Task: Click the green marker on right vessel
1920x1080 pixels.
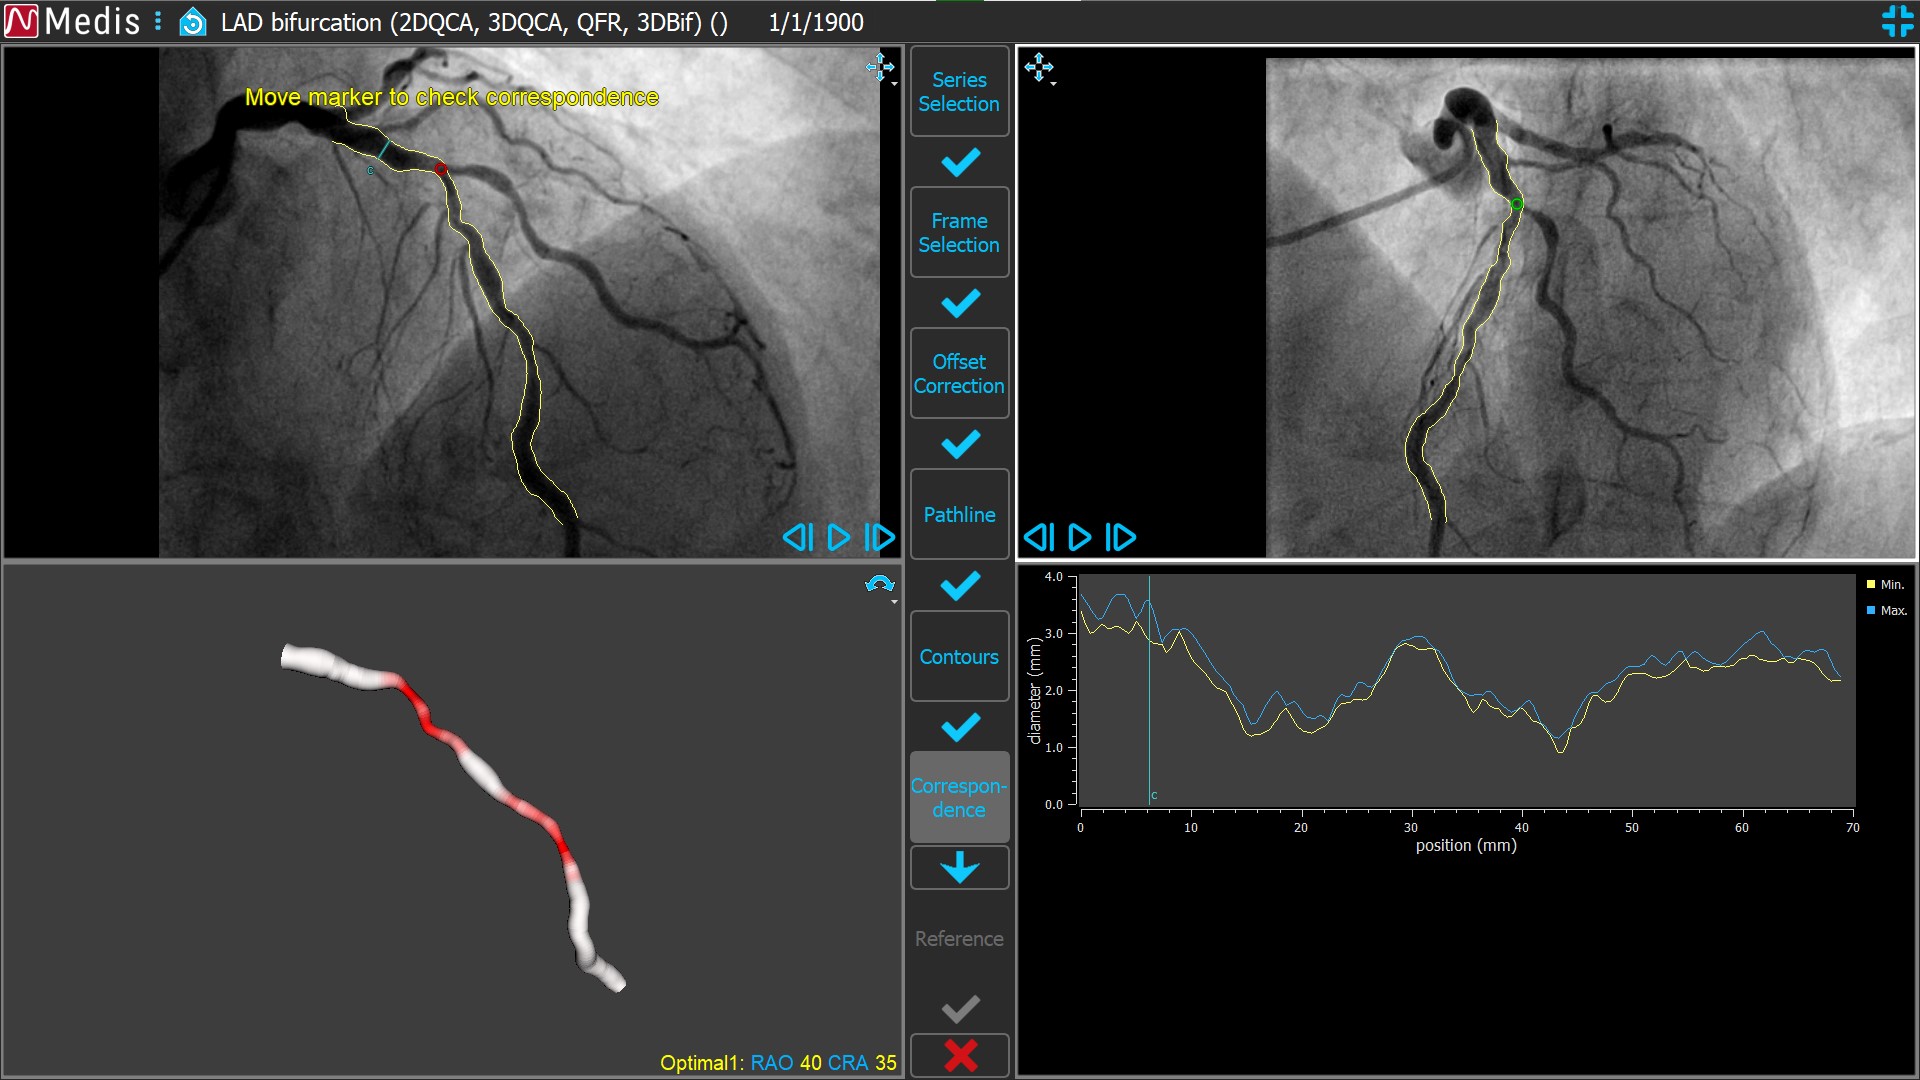Action: click(1517, 205)
